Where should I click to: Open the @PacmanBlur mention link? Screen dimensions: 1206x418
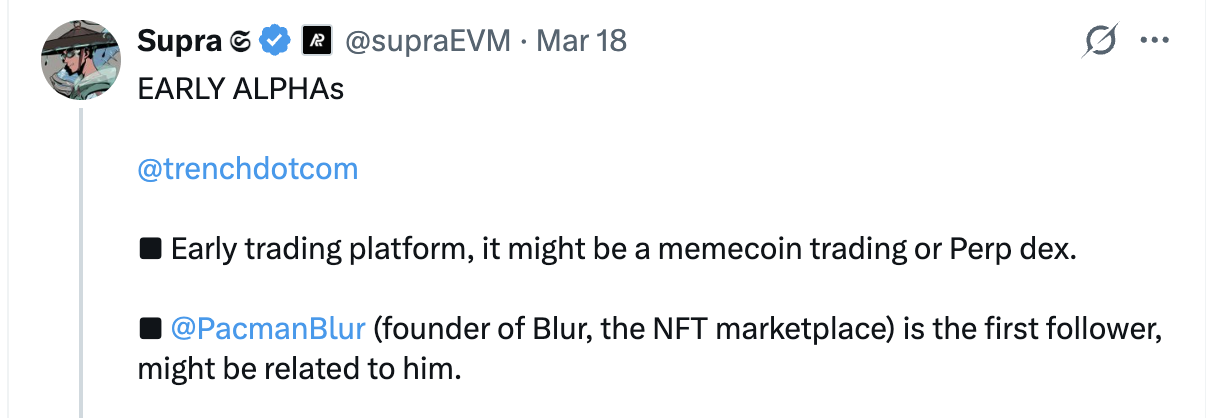270,328
